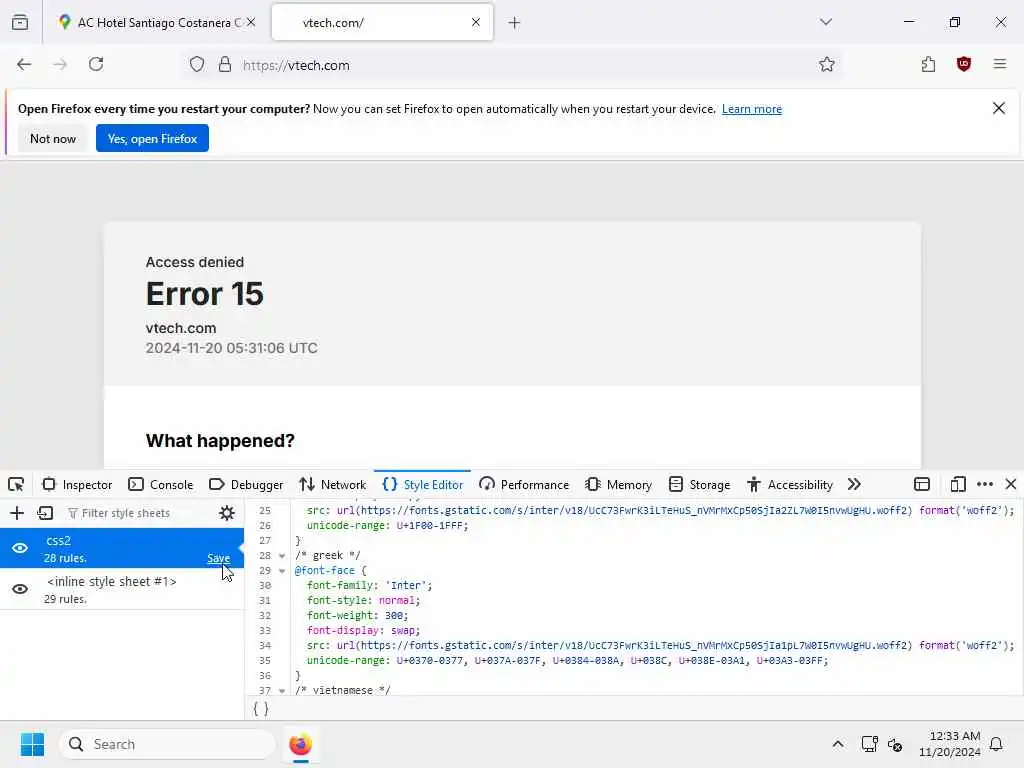1024x768 pixels.
Task: Click line 32 font-weight: 300 text
Action: [357, 616]
